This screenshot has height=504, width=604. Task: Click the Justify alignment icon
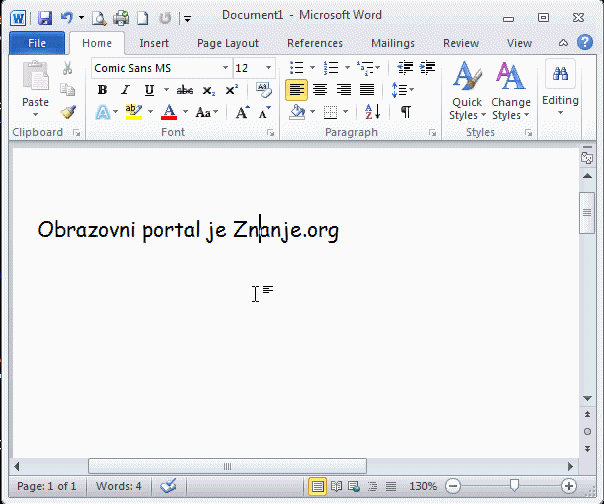[367, 90]
